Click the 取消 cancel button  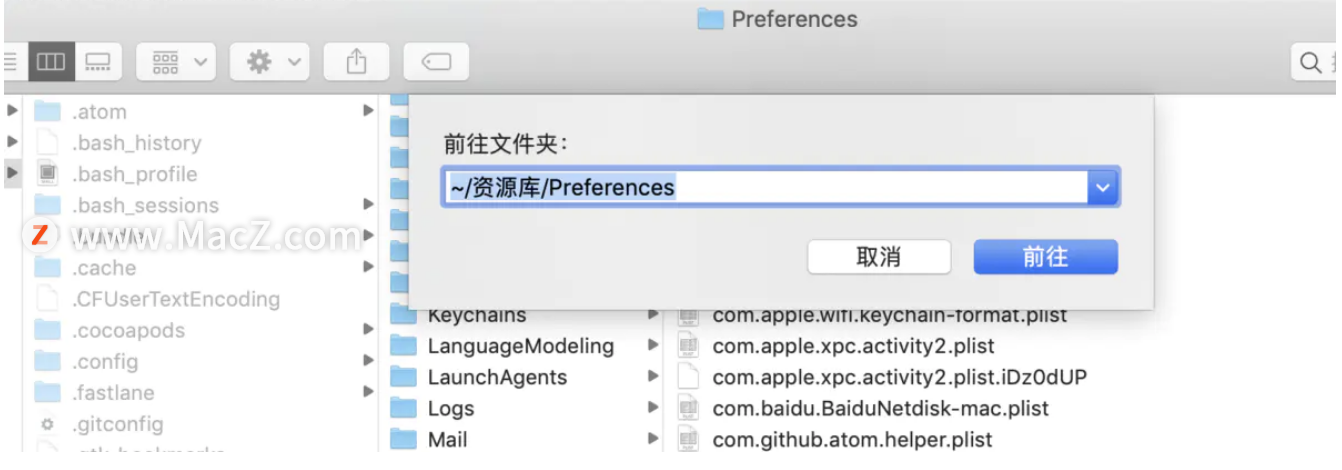[879, 257]
